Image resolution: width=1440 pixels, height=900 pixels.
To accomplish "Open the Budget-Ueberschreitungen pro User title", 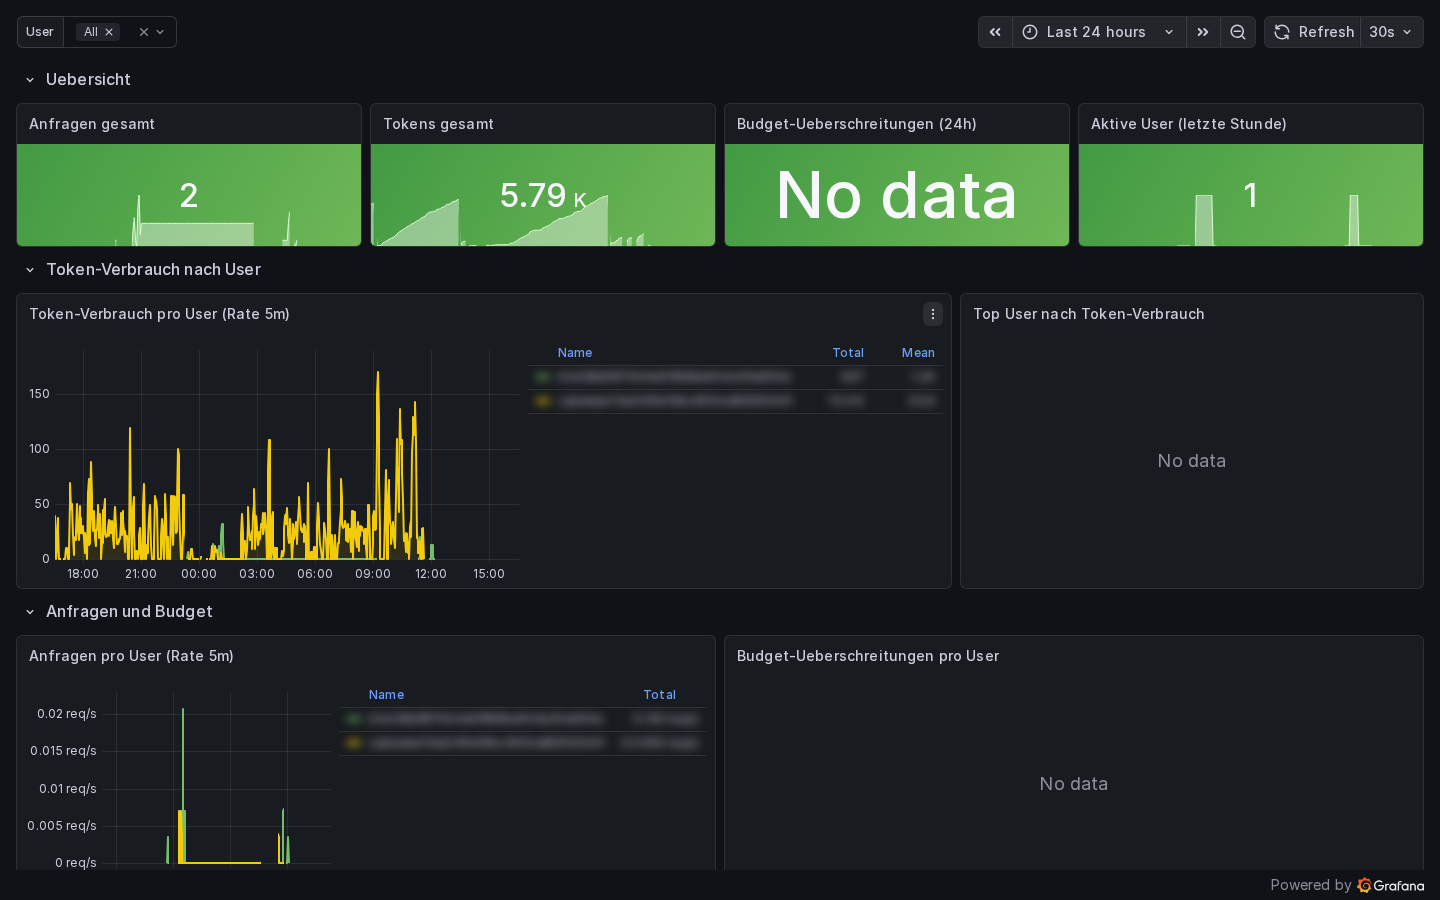I will (x=868, y=656).
